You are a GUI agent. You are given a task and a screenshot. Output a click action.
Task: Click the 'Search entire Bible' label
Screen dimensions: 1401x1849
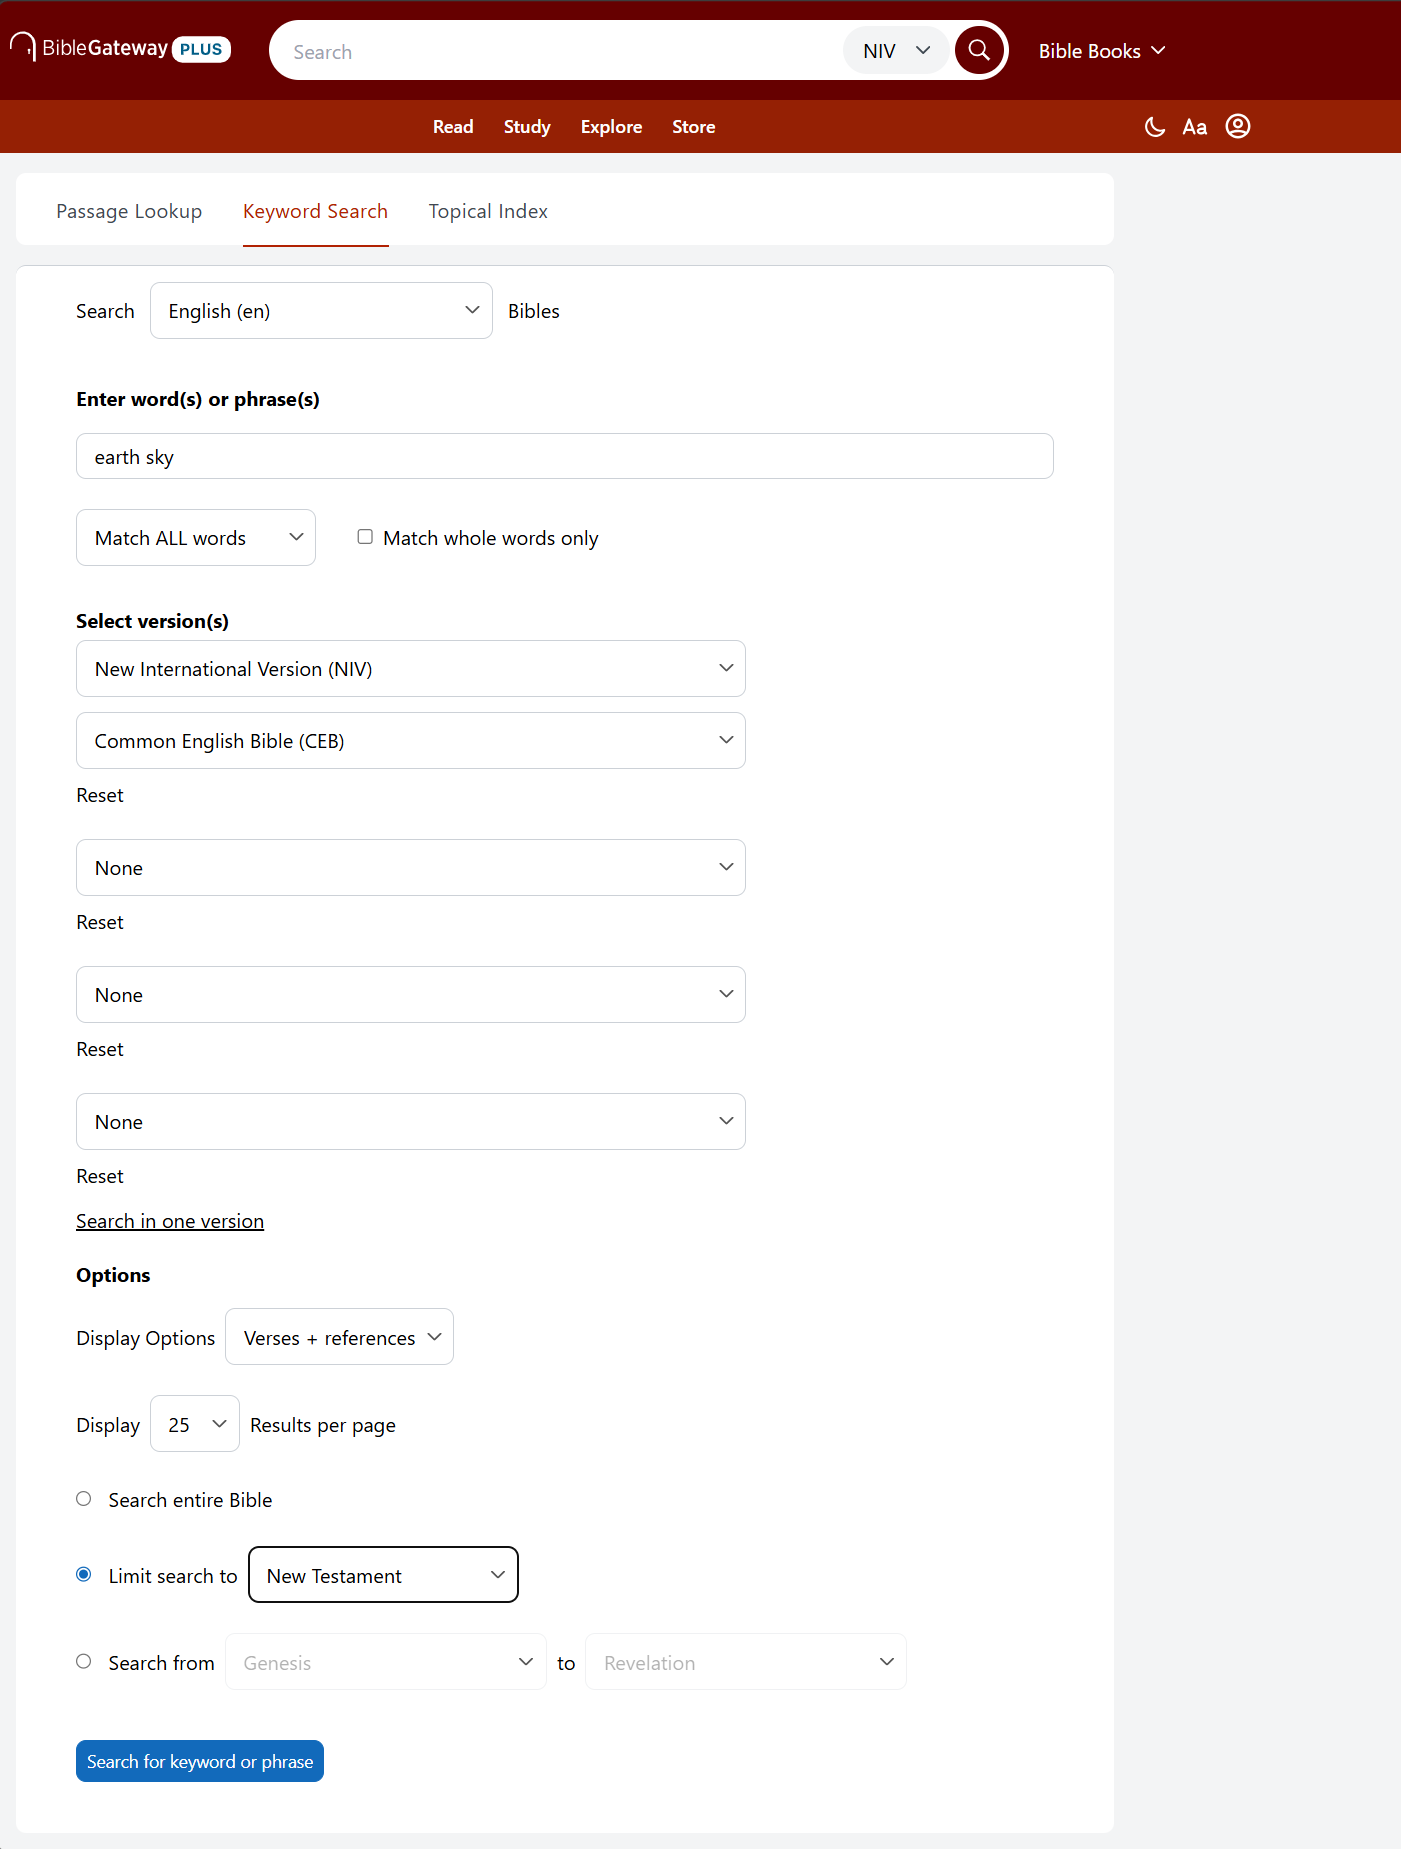click(190, 1500)
